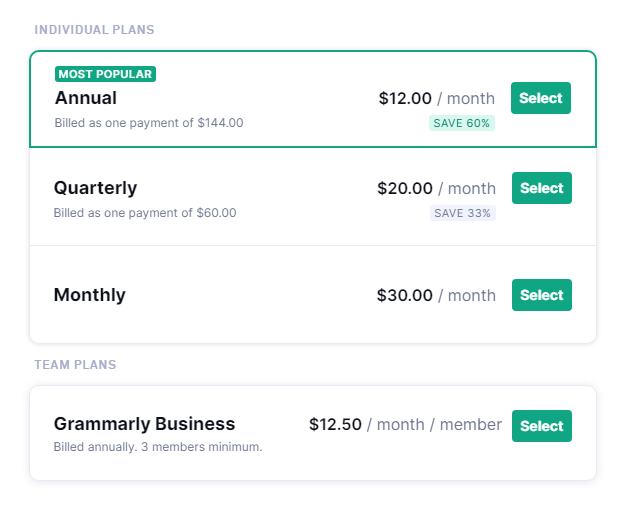627x513 pixels.
Task: Click the Individual Plans heading
Action: (x=95, y=30)
